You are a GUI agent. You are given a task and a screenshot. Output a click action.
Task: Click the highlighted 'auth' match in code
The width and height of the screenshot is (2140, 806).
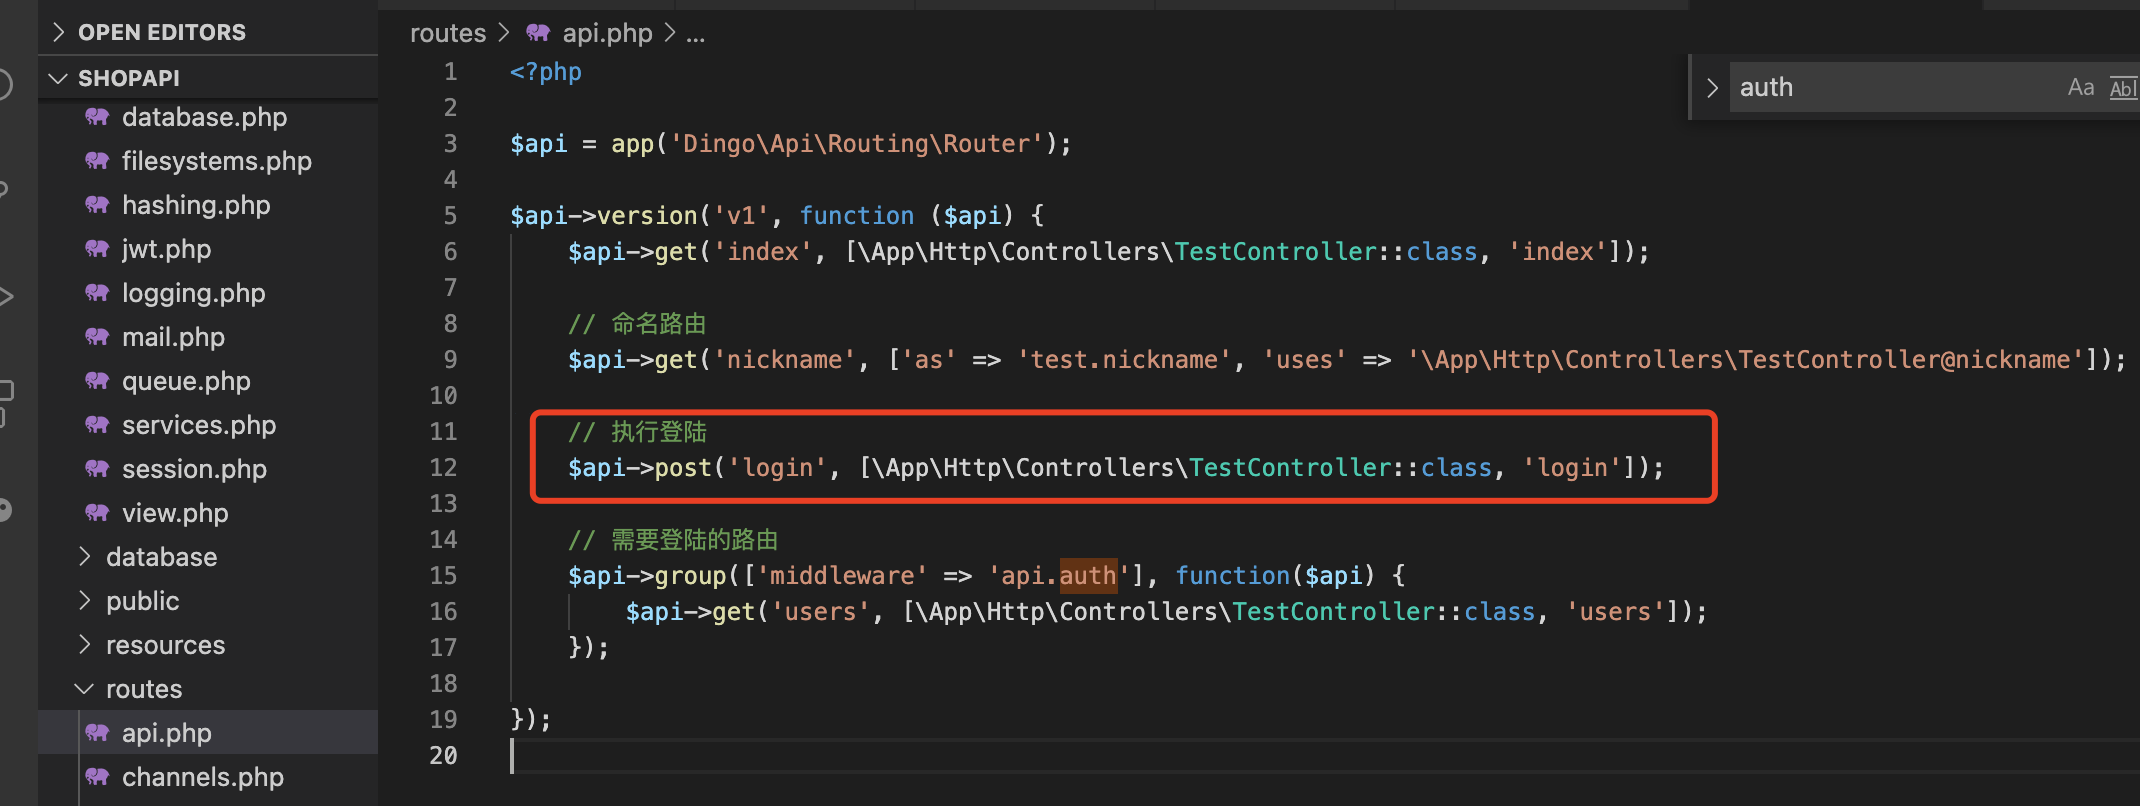pyautogui.click(x=1088, y=576)
